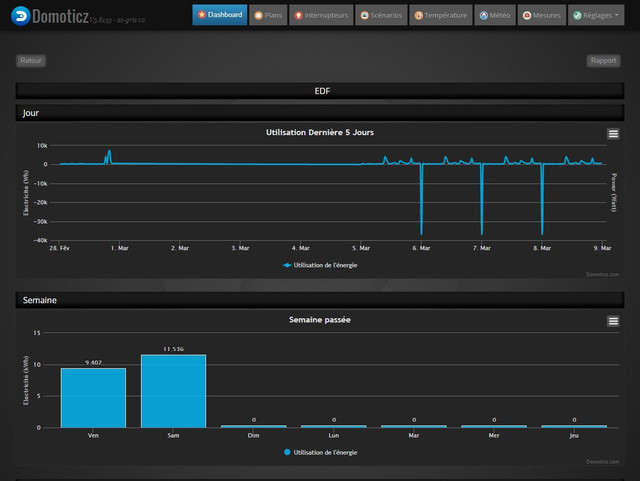640x481 pixels.
Task: Open the Dashboard tab
Action: [x=220, y=15]
